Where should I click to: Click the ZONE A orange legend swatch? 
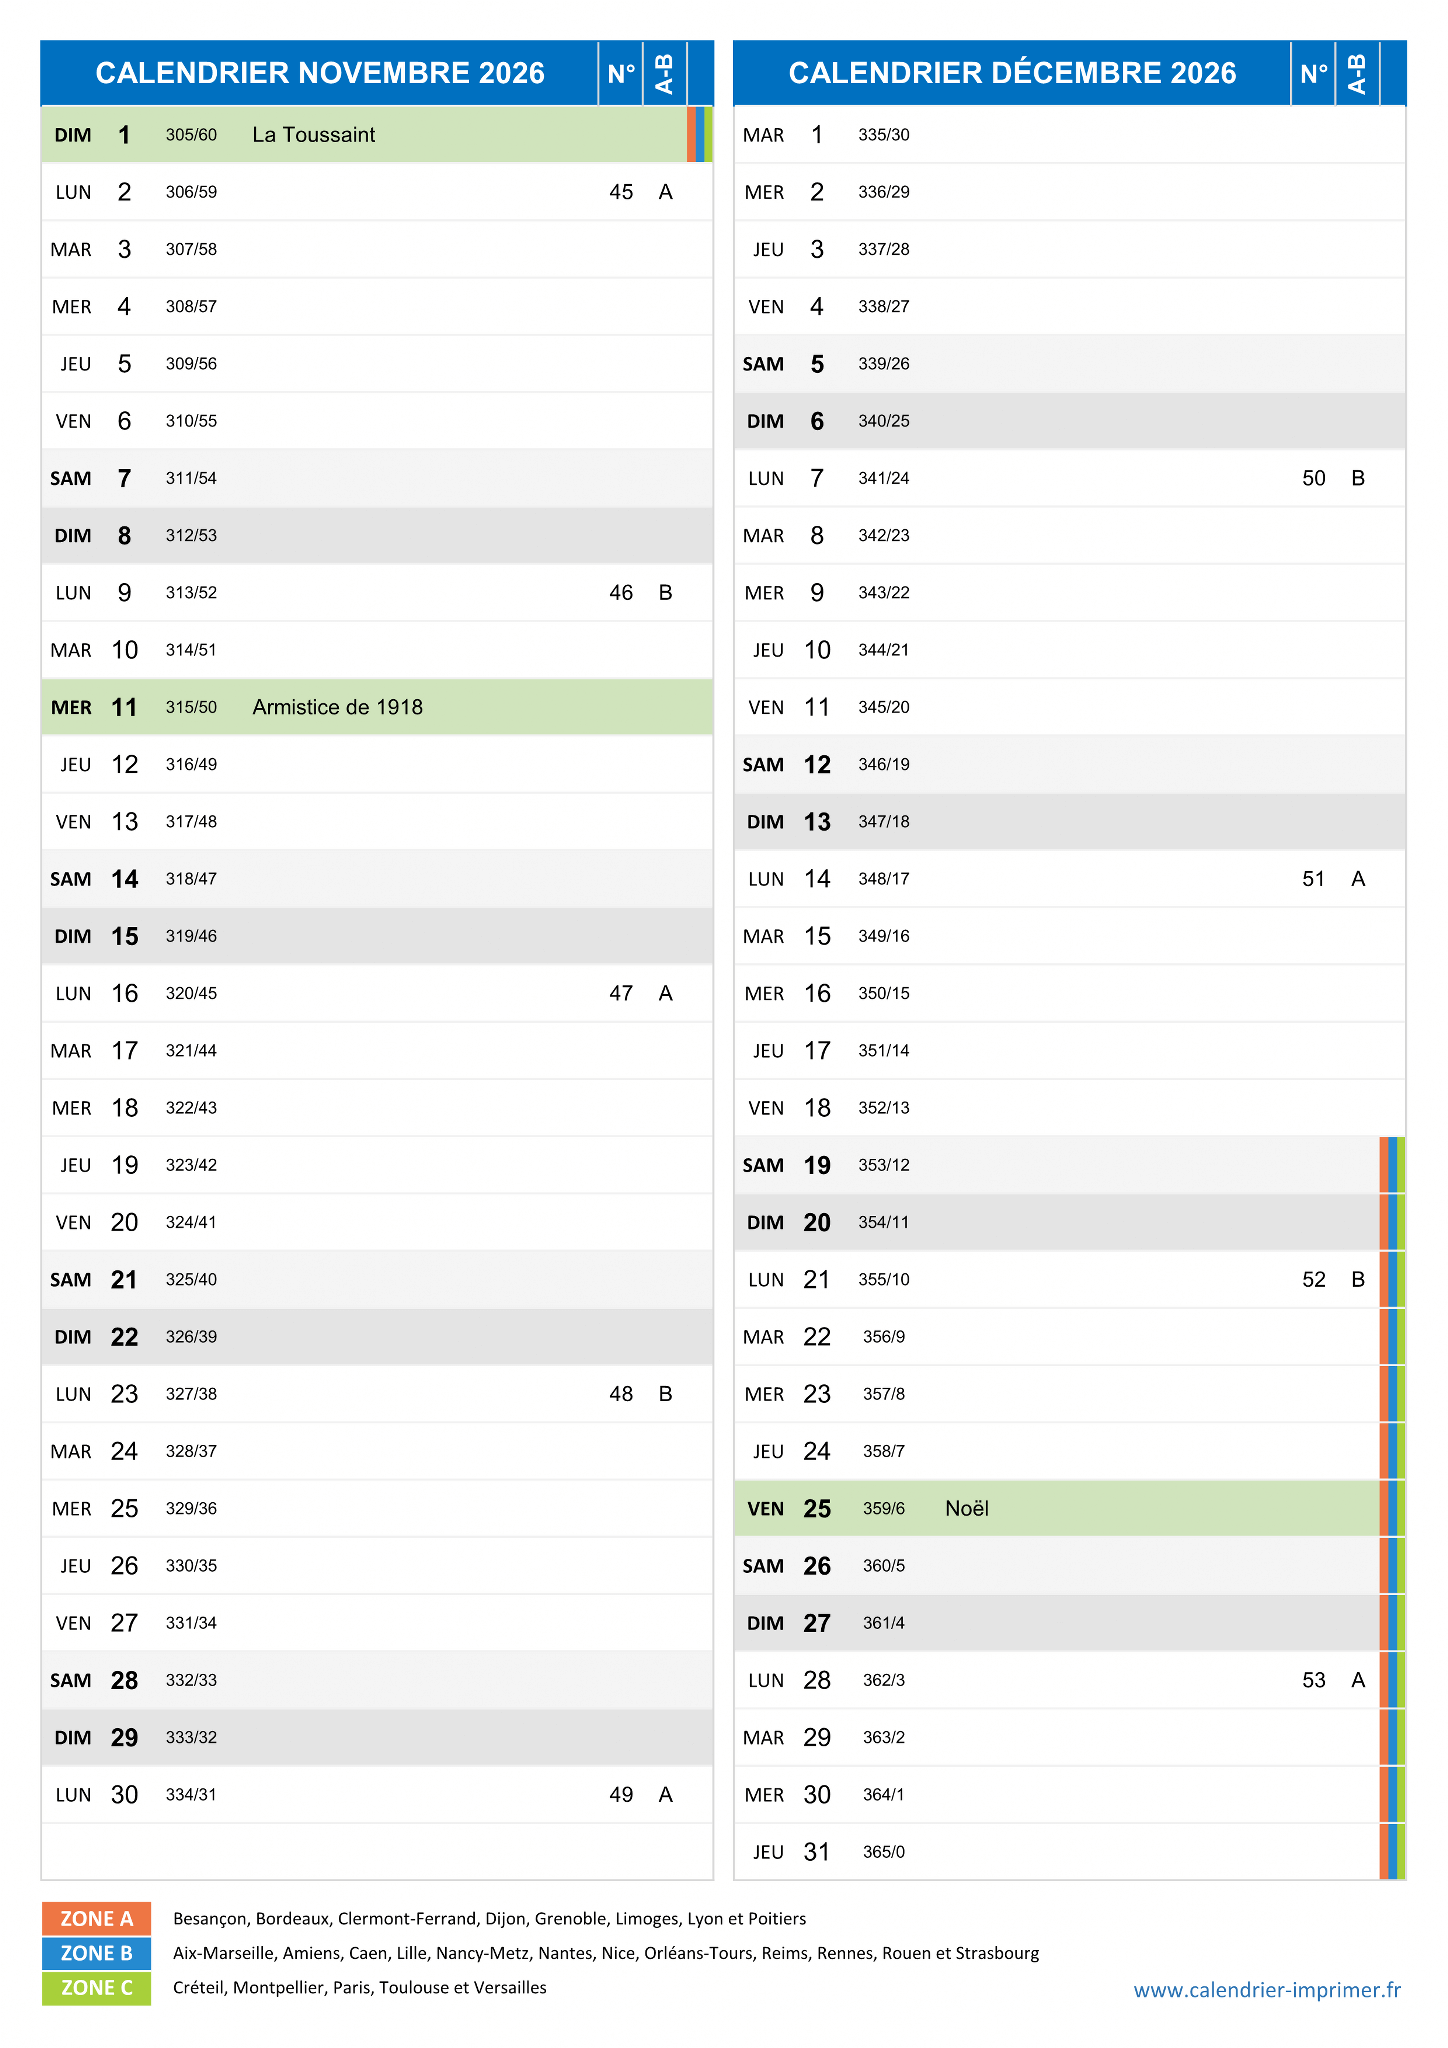(96, 1918)
